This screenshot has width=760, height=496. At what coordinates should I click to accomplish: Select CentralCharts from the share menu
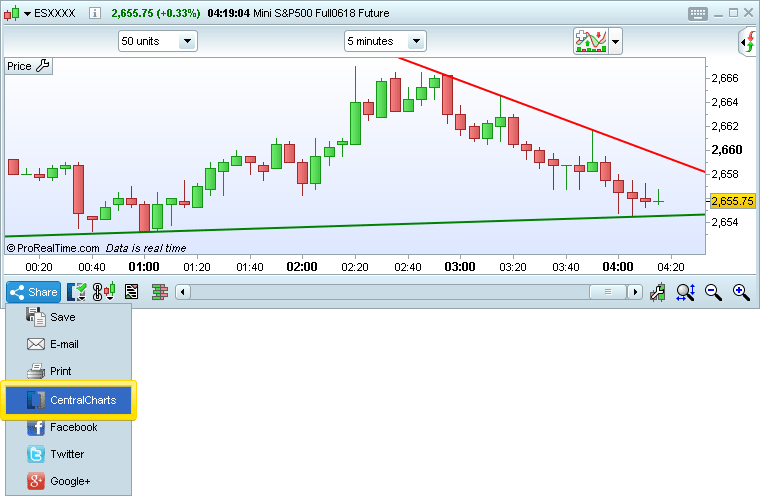coord(70,400)
